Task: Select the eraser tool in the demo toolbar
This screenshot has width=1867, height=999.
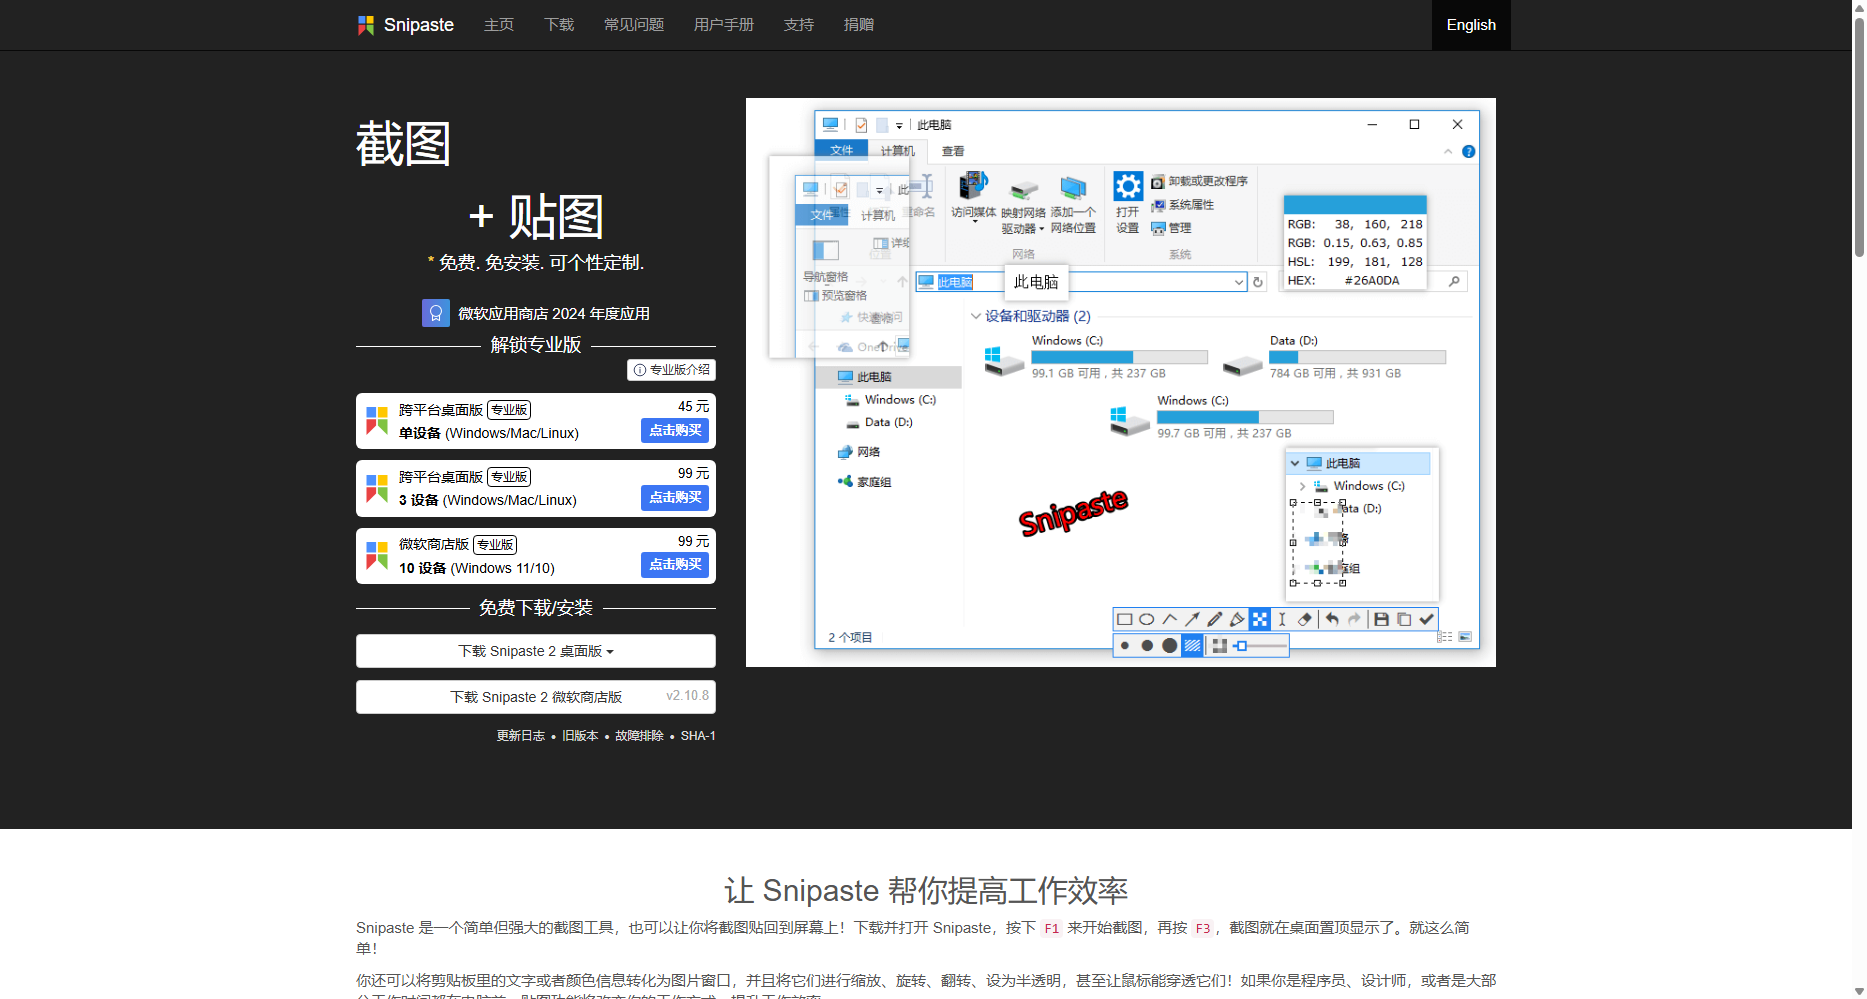Action: 1304,619
